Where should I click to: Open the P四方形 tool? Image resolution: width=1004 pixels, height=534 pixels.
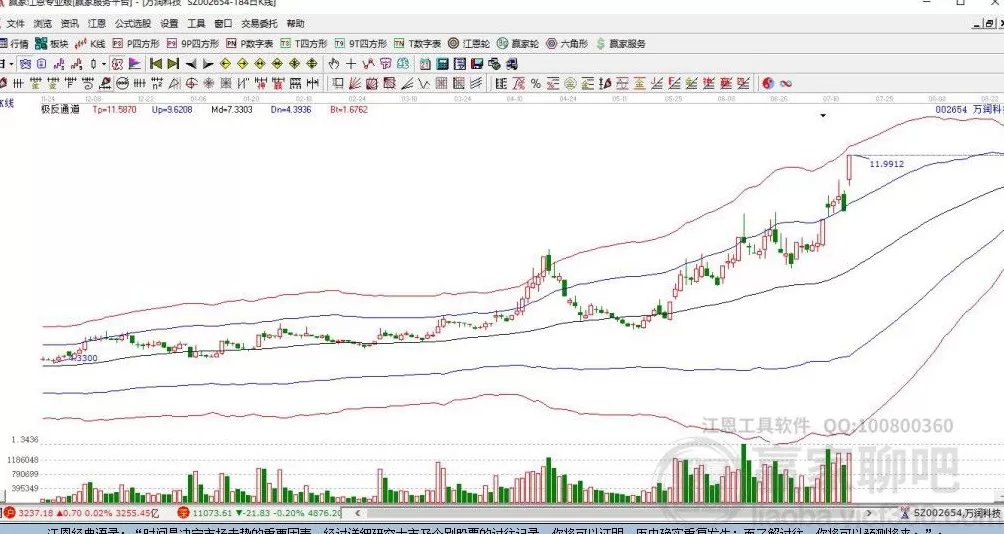[x=135, y=44]
